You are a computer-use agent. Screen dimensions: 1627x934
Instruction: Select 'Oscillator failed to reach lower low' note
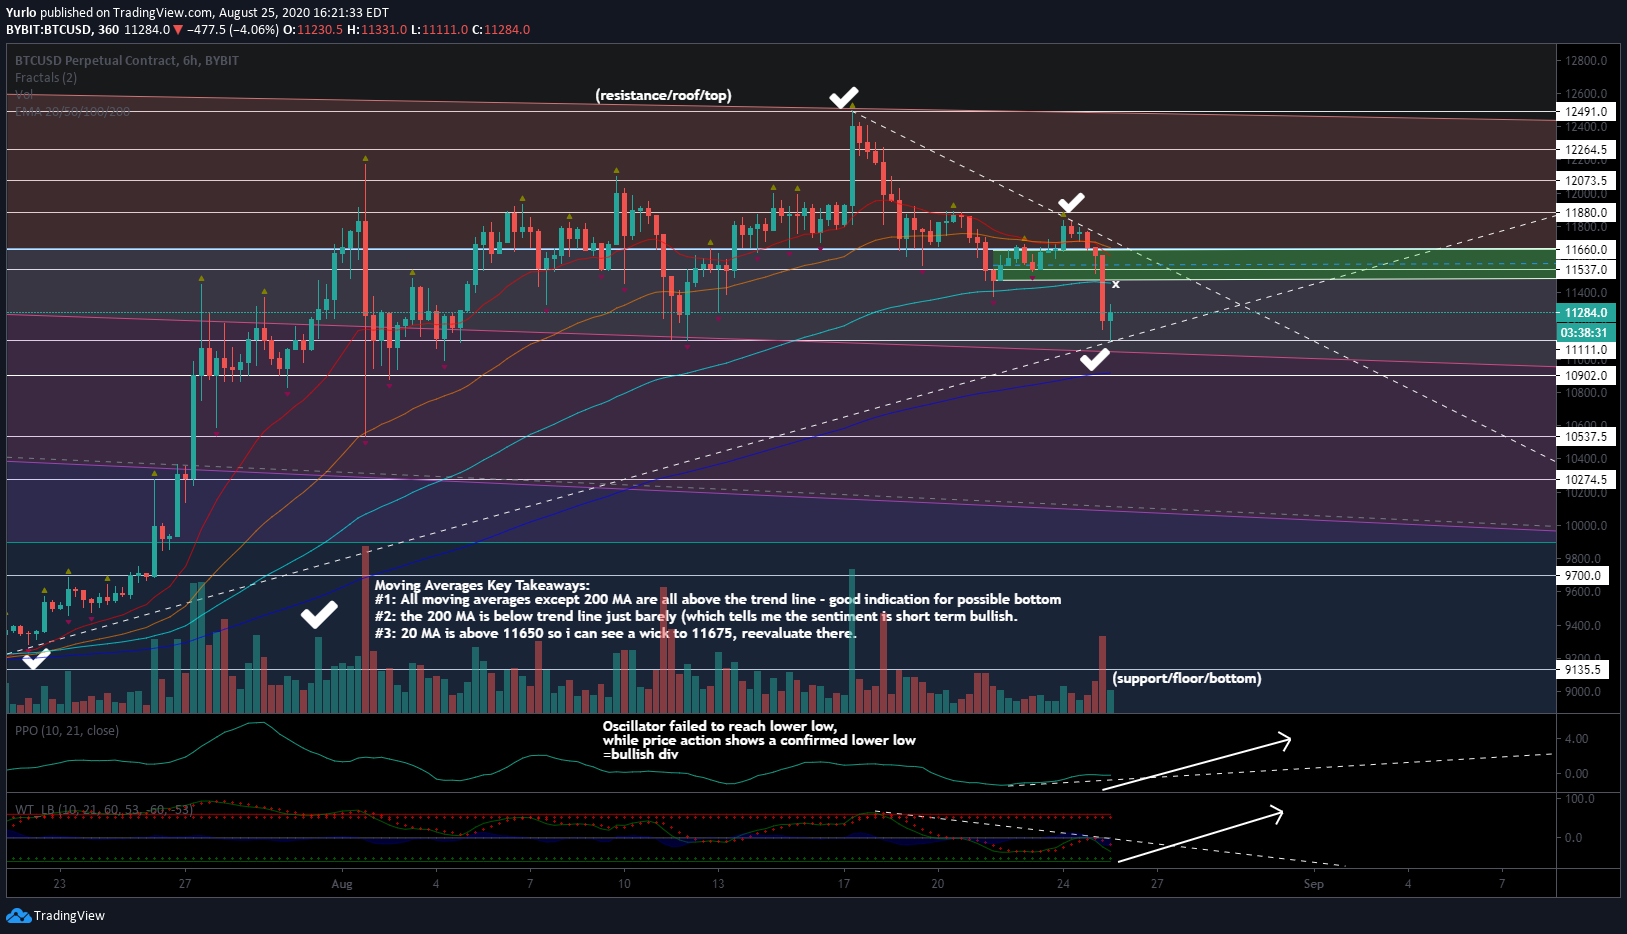coord(720,727)
